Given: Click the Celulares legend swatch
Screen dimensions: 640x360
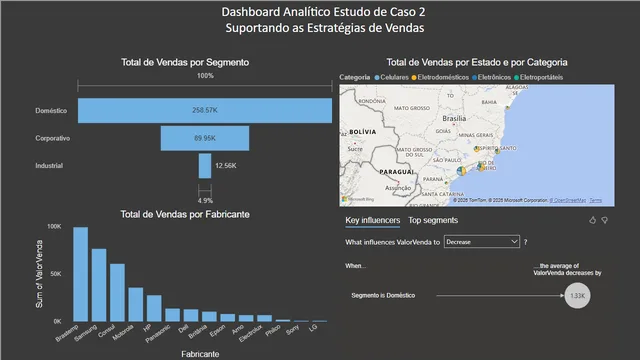Looking at the screenshot, I should pos(377,78).
